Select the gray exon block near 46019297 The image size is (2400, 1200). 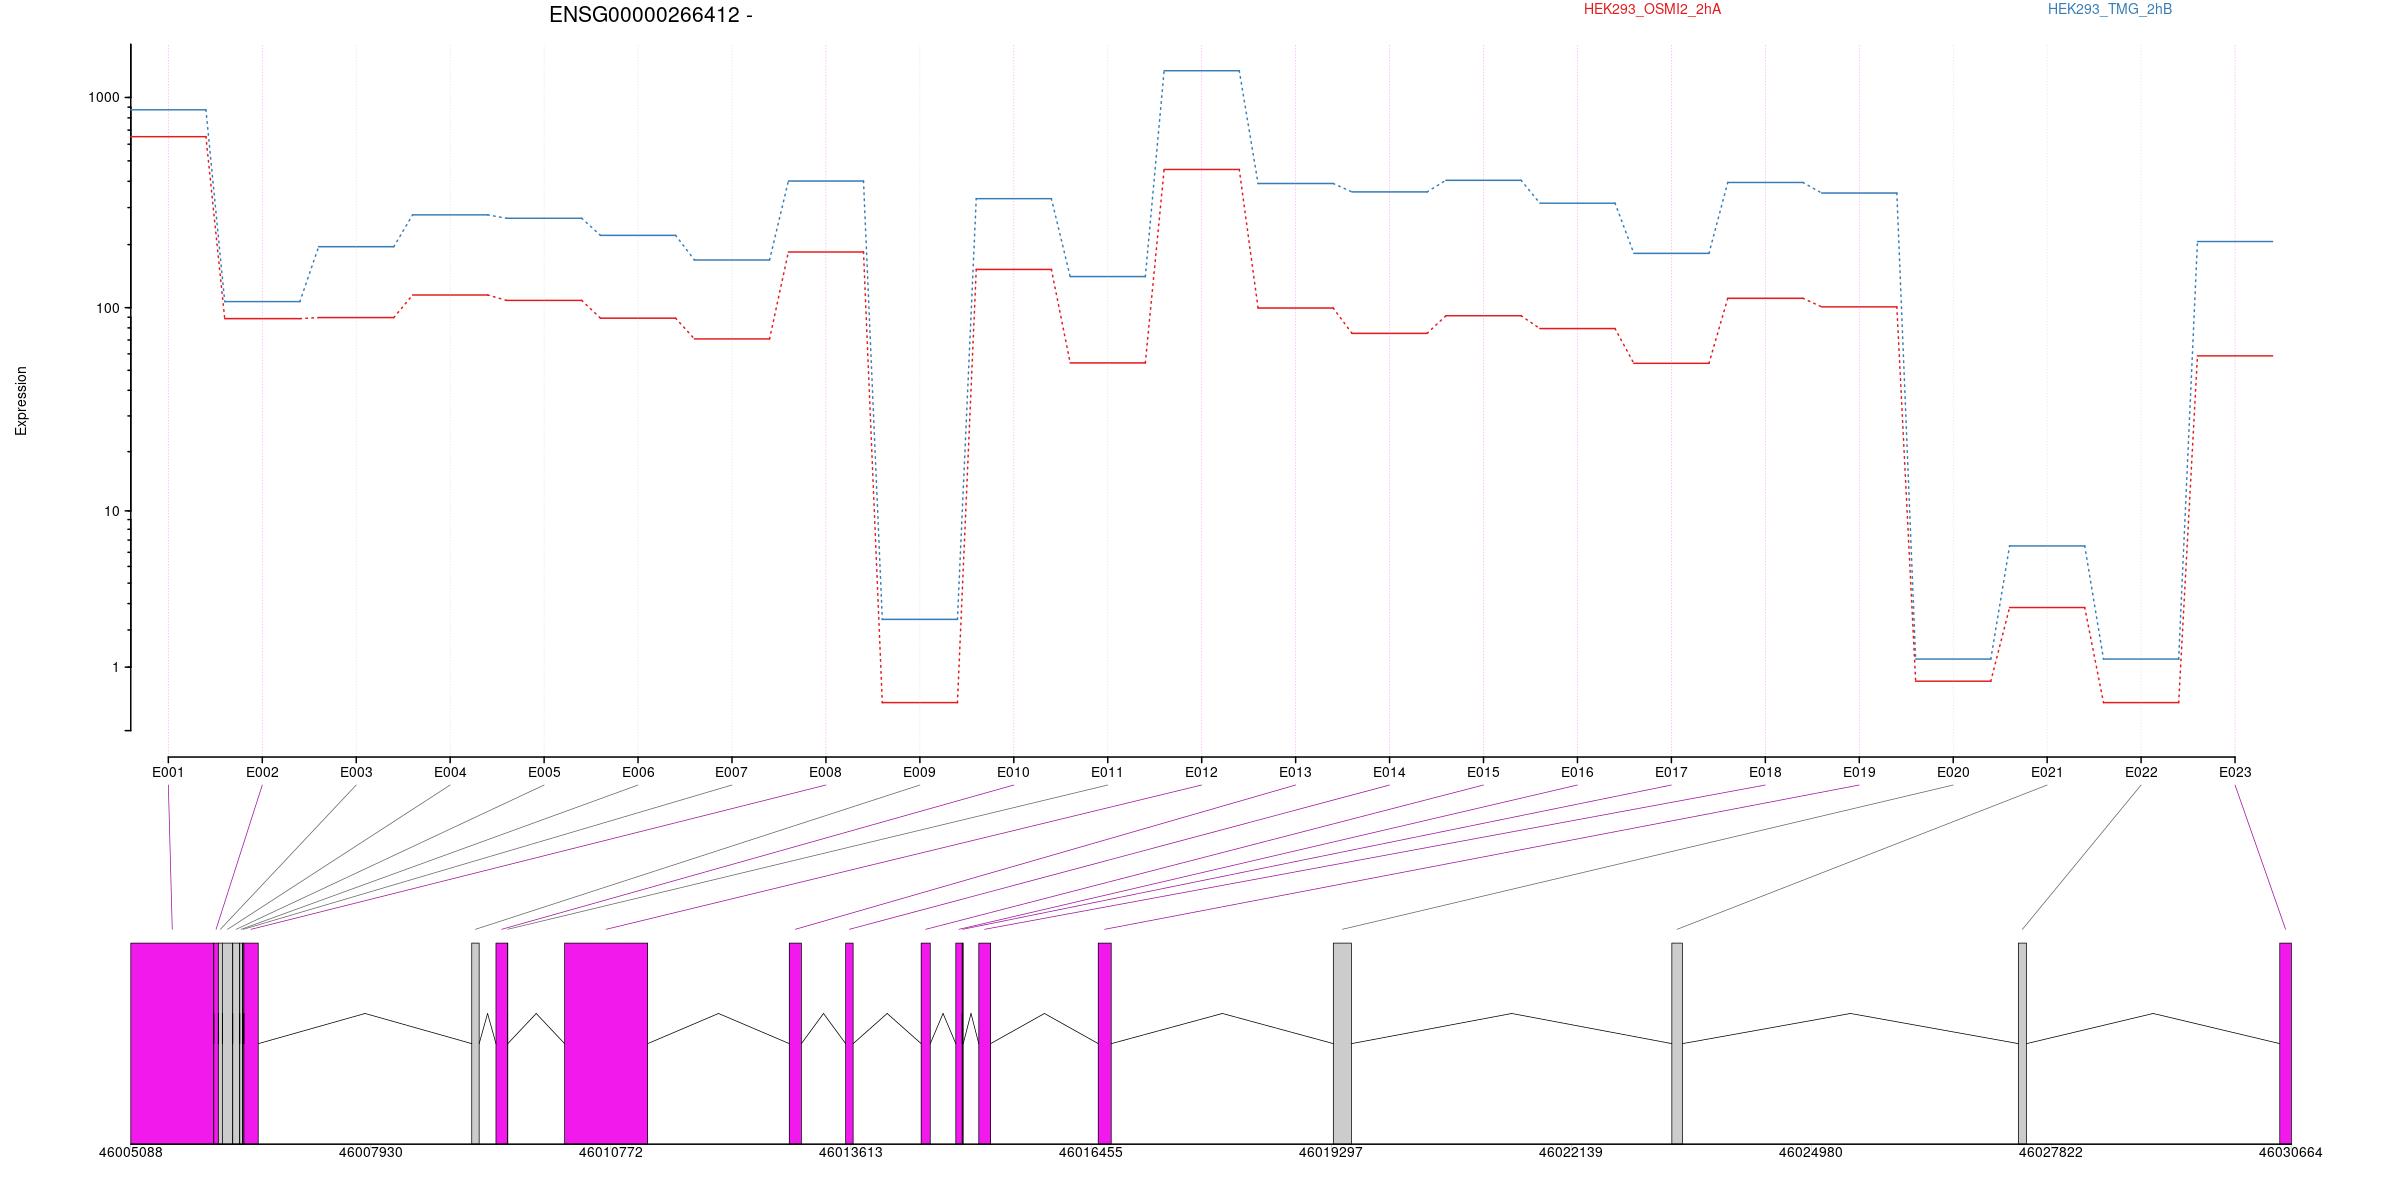pyautogui.click(x=1342, y=1043)
